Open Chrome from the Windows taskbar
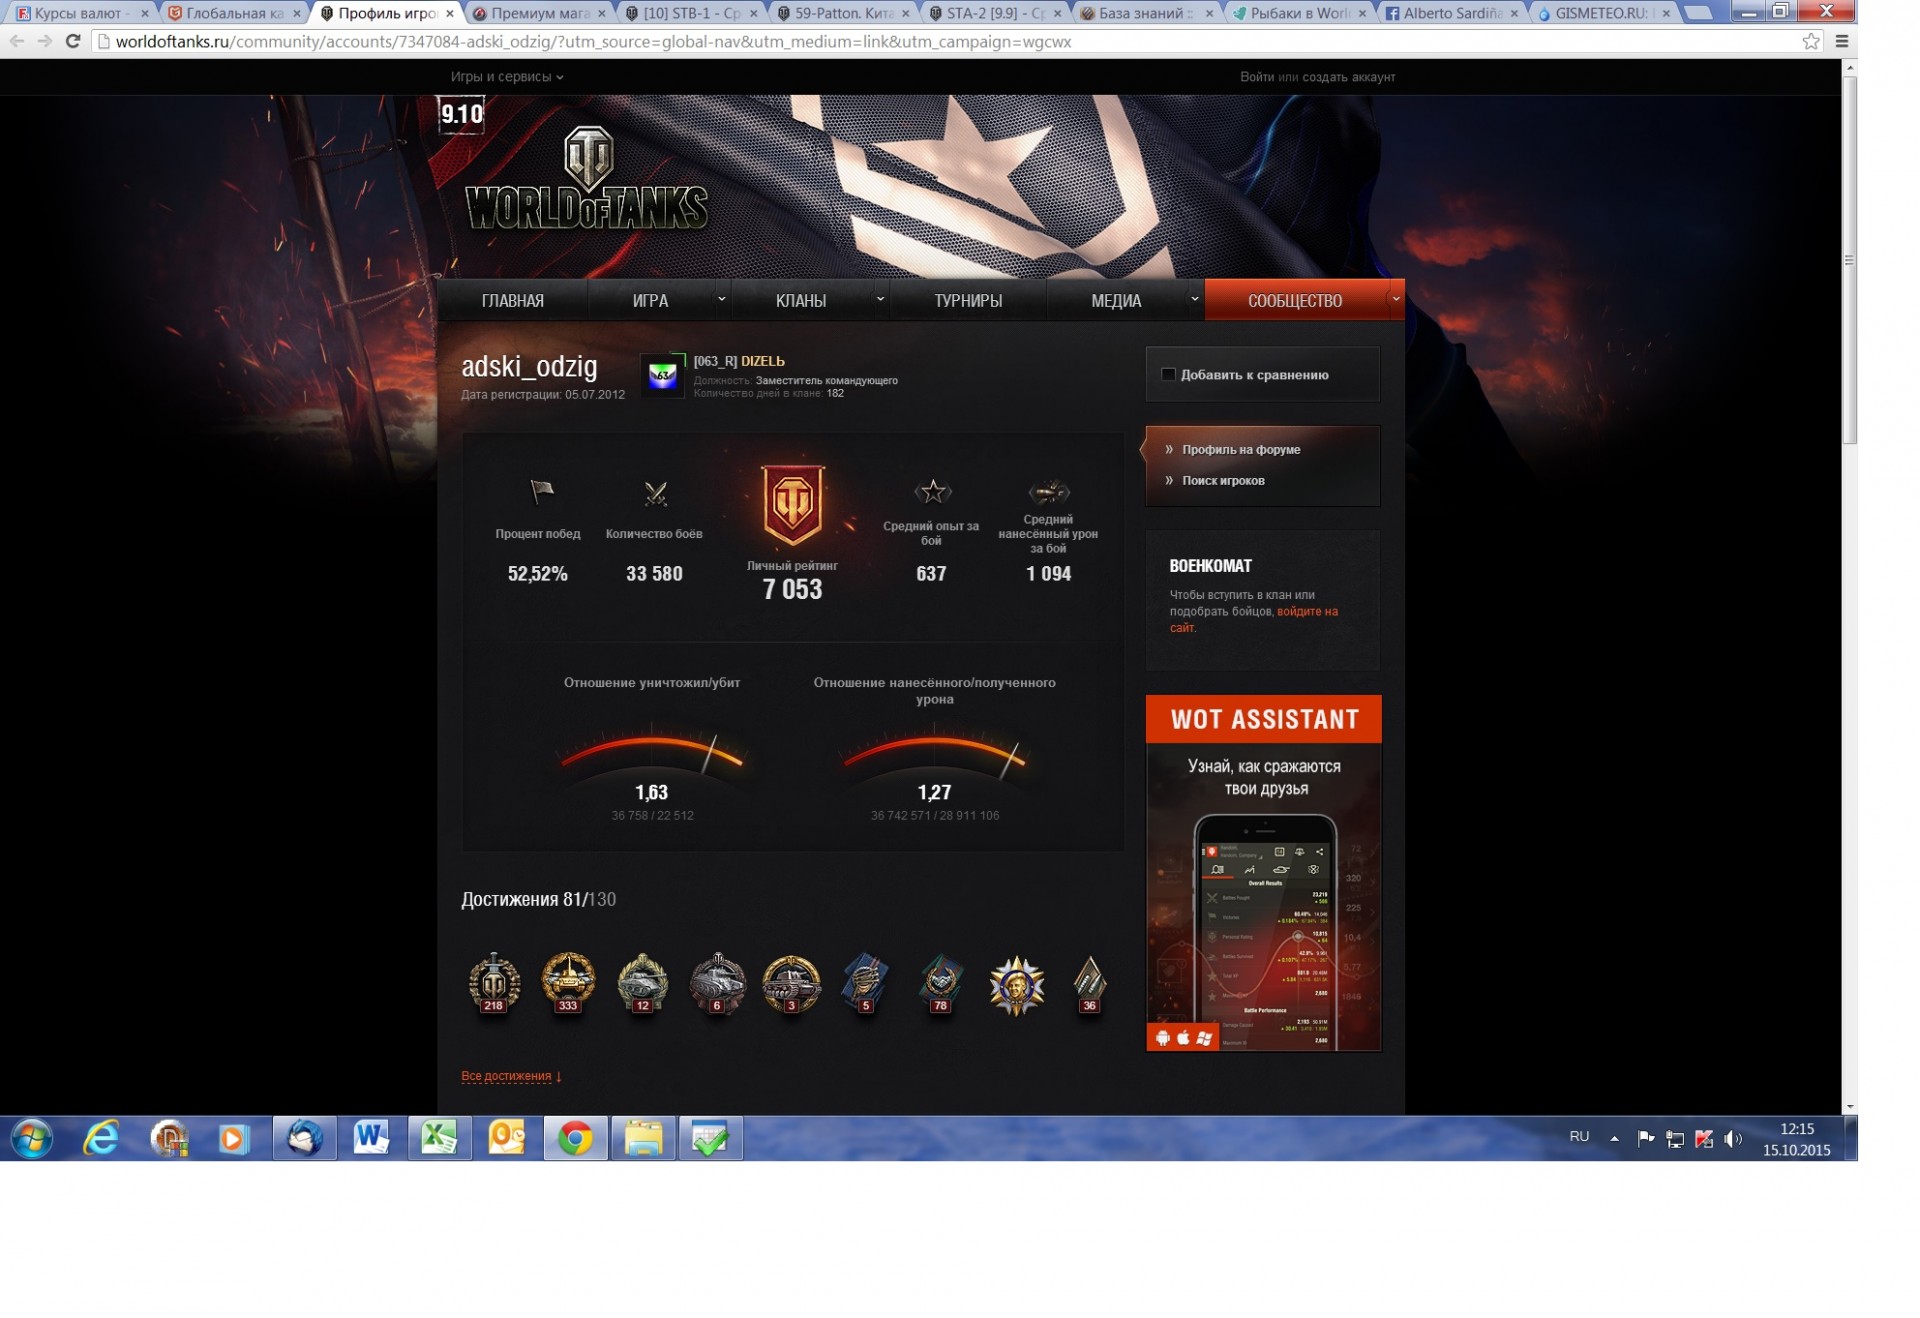This screenshot has height=1318, width=1920. pyautogui.click(x=575, y=1138)
